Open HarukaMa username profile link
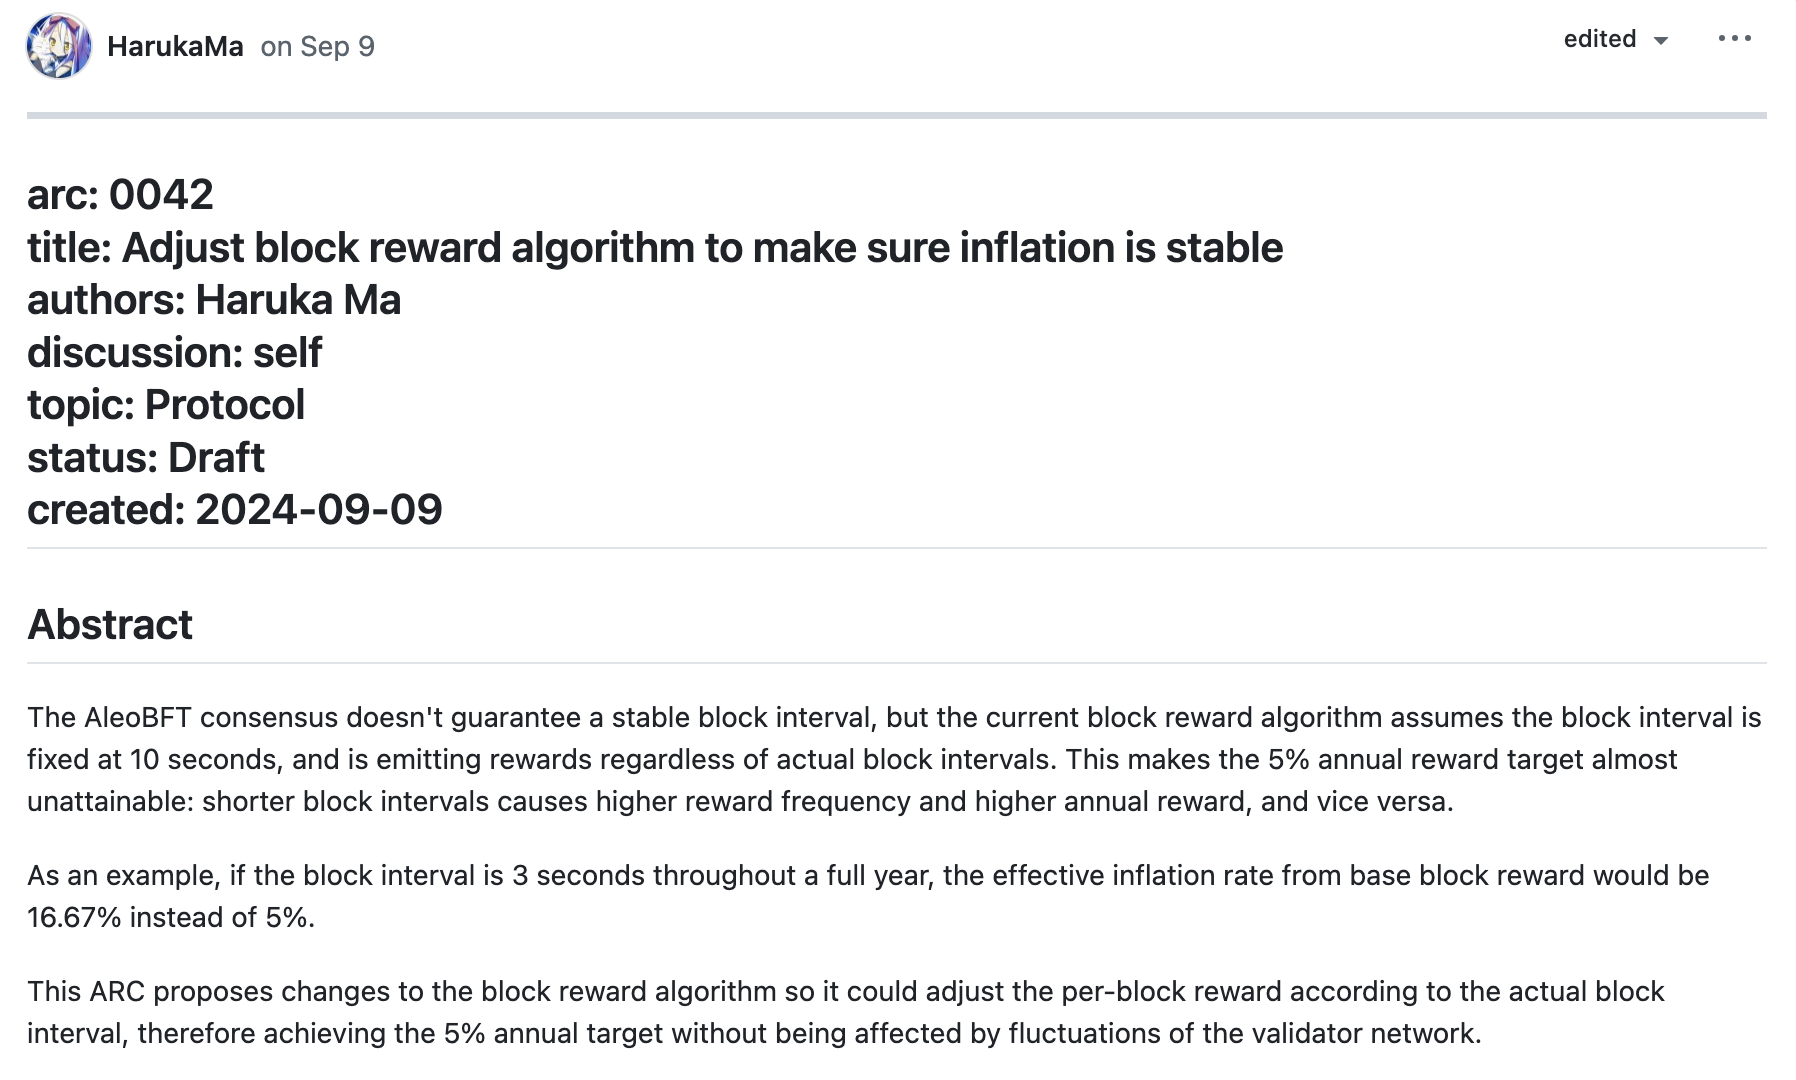Viewport: 1796px width, 1080px height. pyautogui.click(x=175, y=46)
